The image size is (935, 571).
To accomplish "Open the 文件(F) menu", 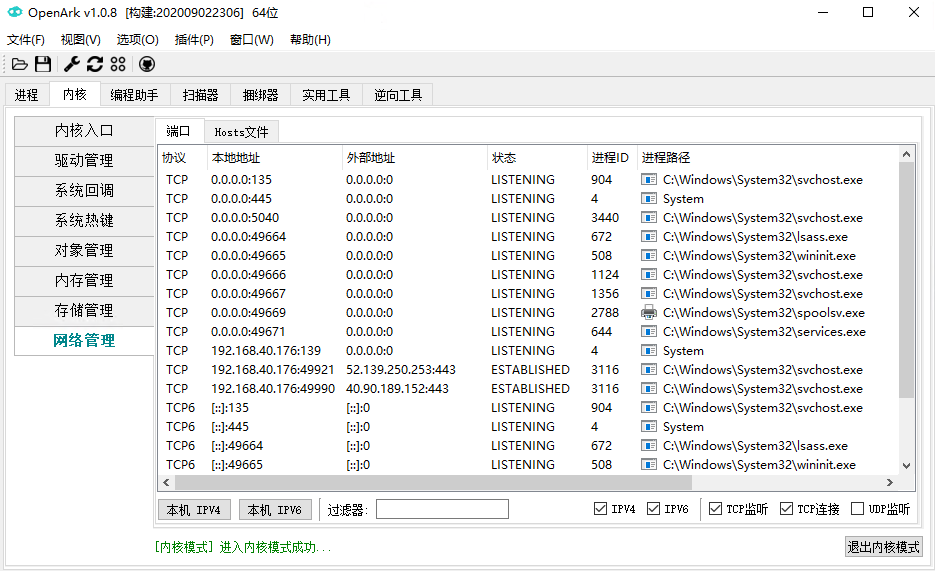I will click(26, 39).
